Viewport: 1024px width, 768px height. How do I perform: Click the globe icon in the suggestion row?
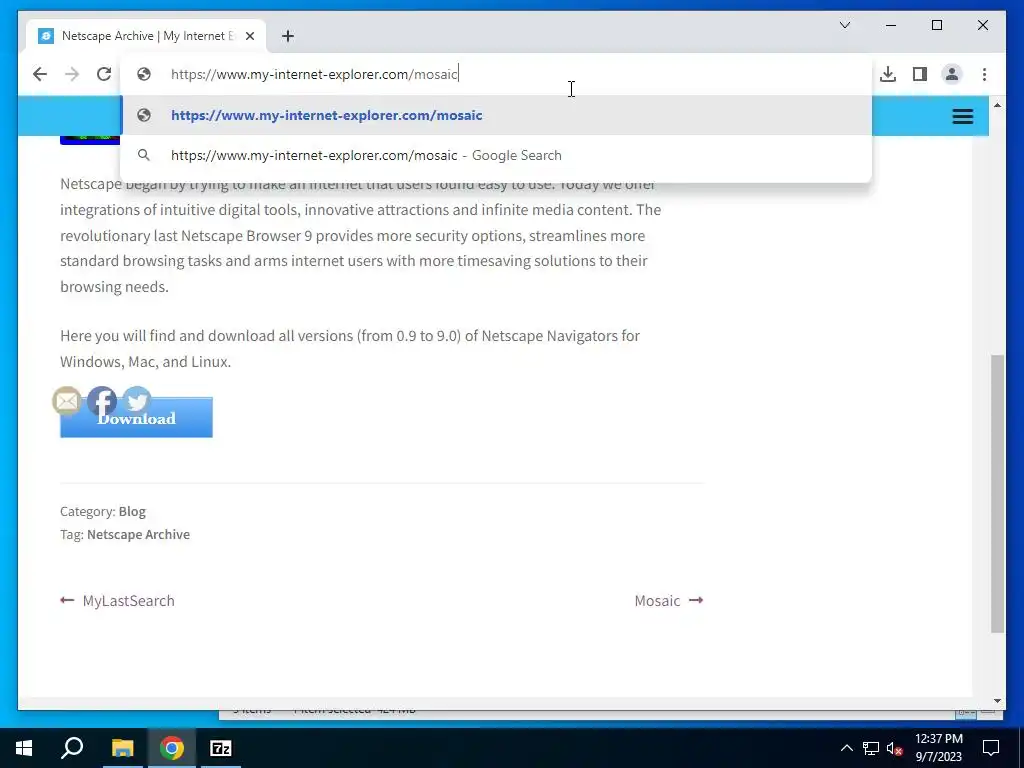[144, 116]
